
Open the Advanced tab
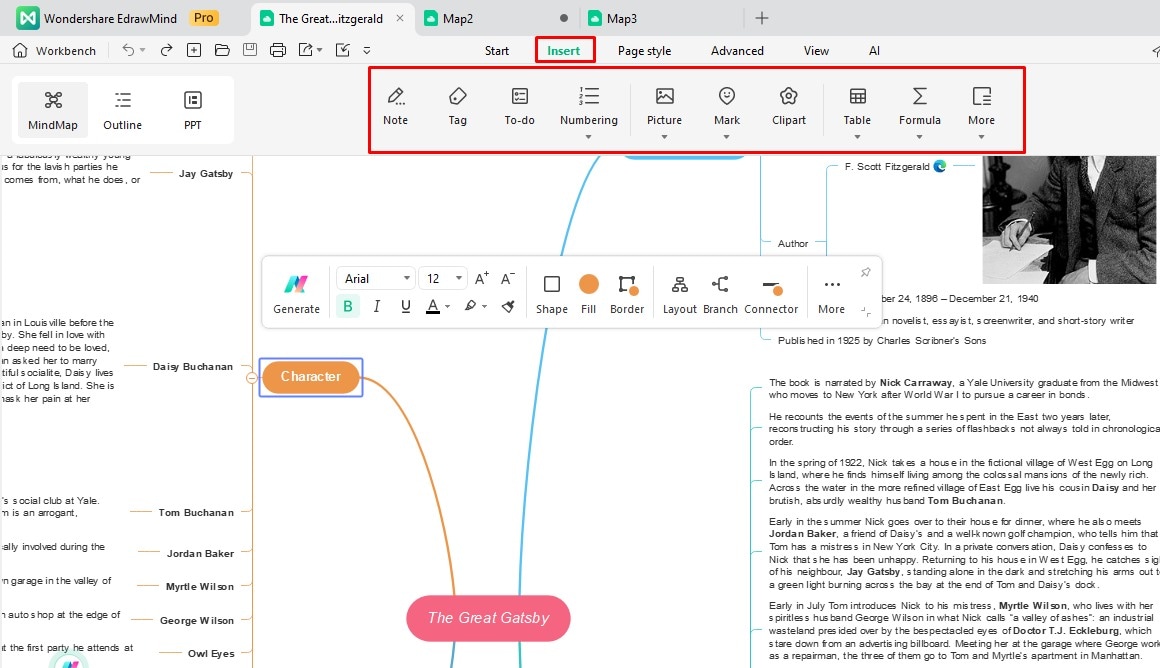[737, 50]
